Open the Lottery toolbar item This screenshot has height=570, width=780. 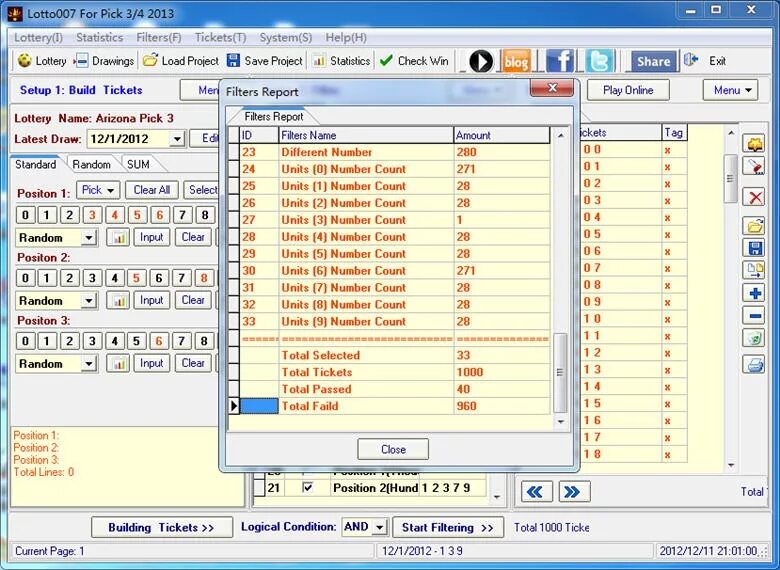(42, 61)
